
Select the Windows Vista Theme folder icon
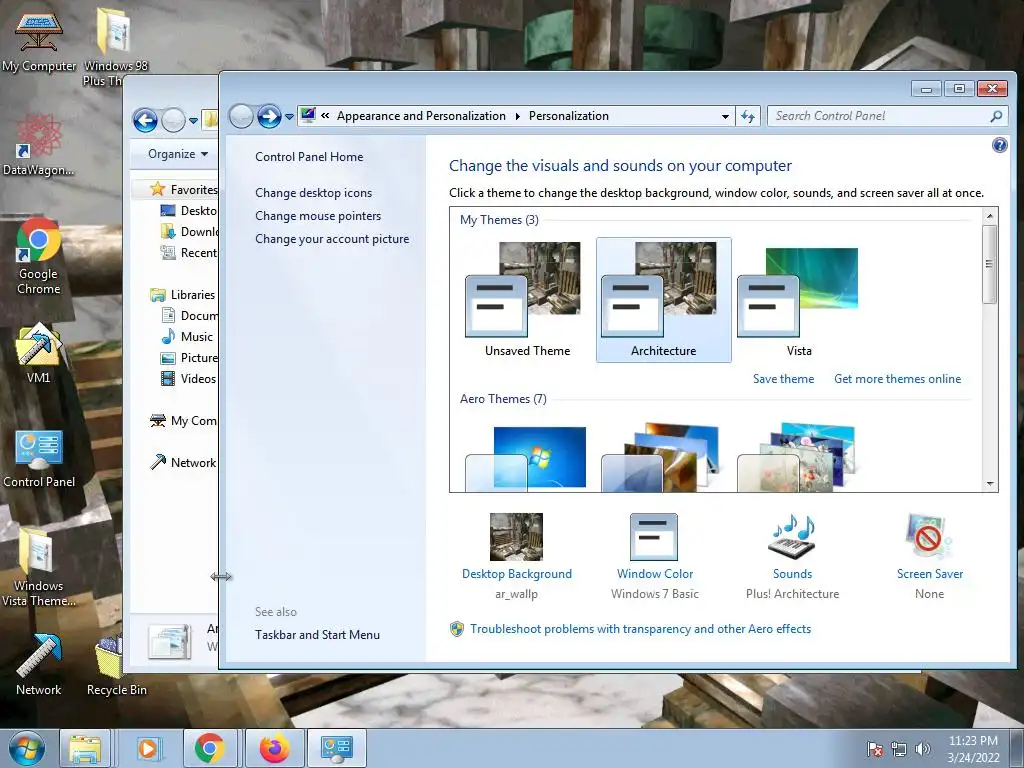pos(39,568)
